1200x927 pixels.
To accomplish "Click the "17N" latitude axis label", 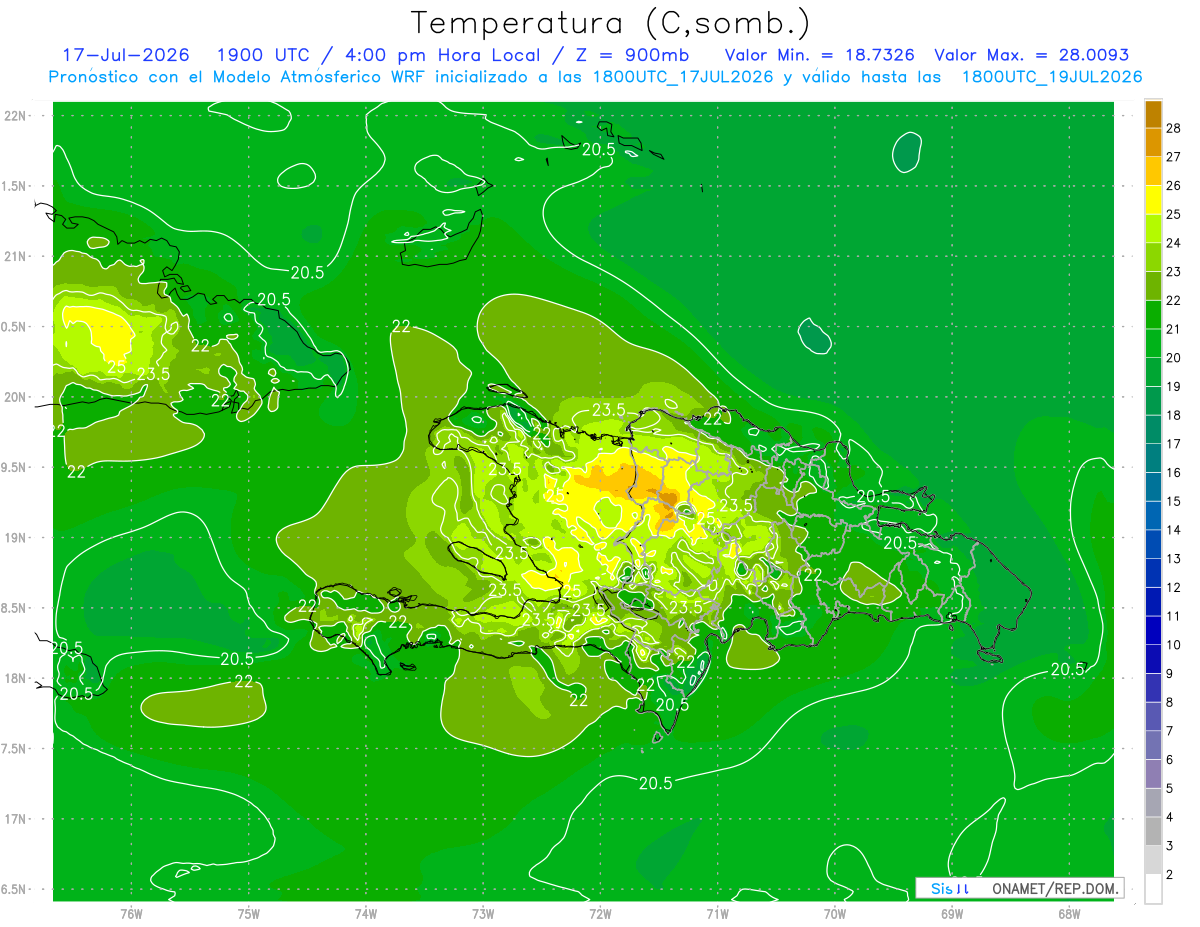I will (16, 819).
